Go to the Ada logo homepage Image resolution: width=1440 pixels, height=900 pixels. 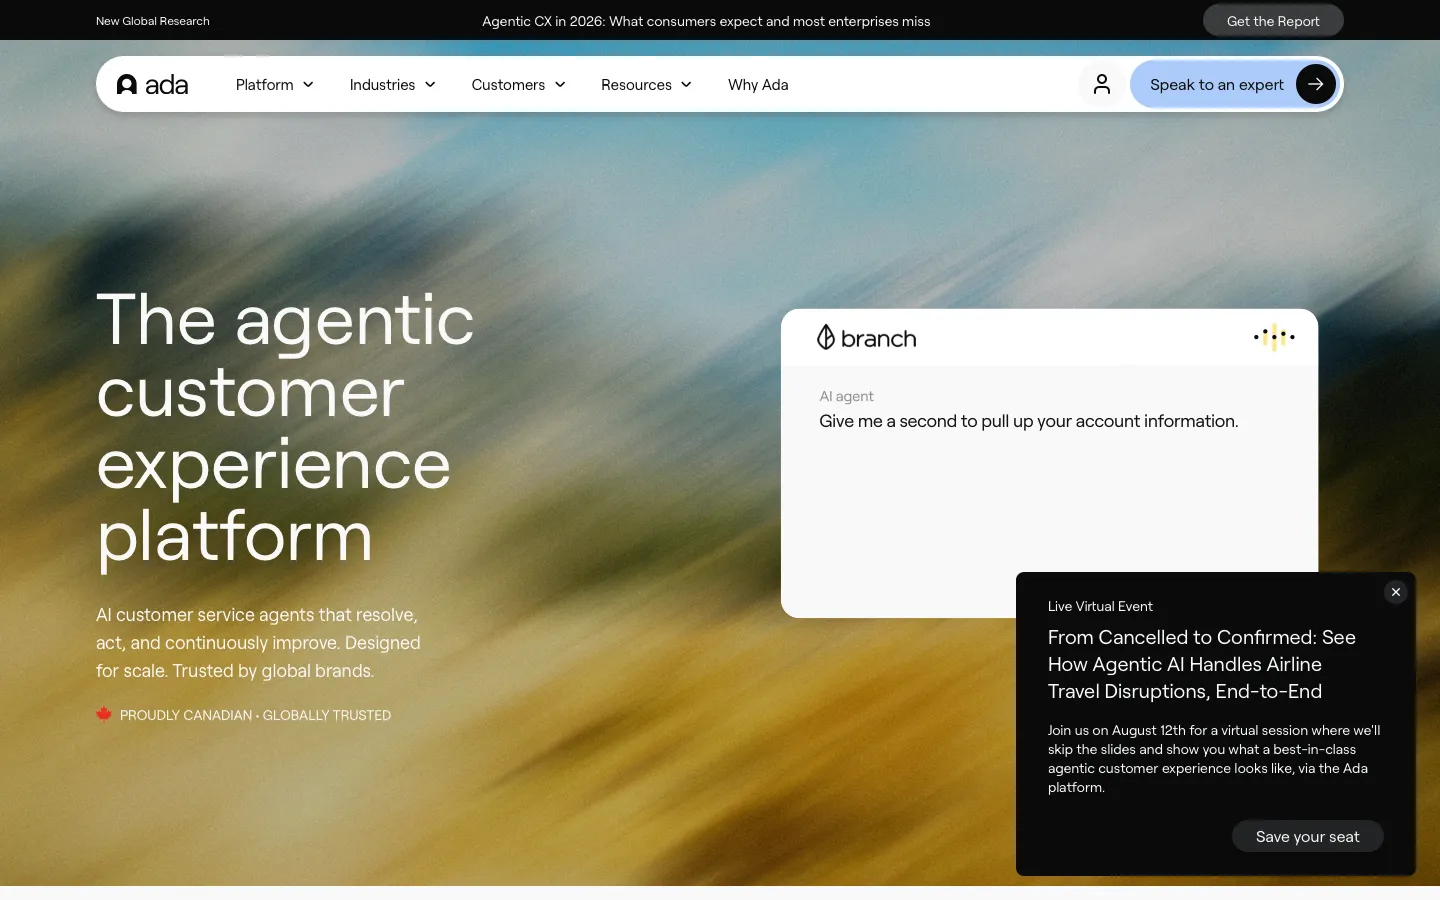click(152, 85)
